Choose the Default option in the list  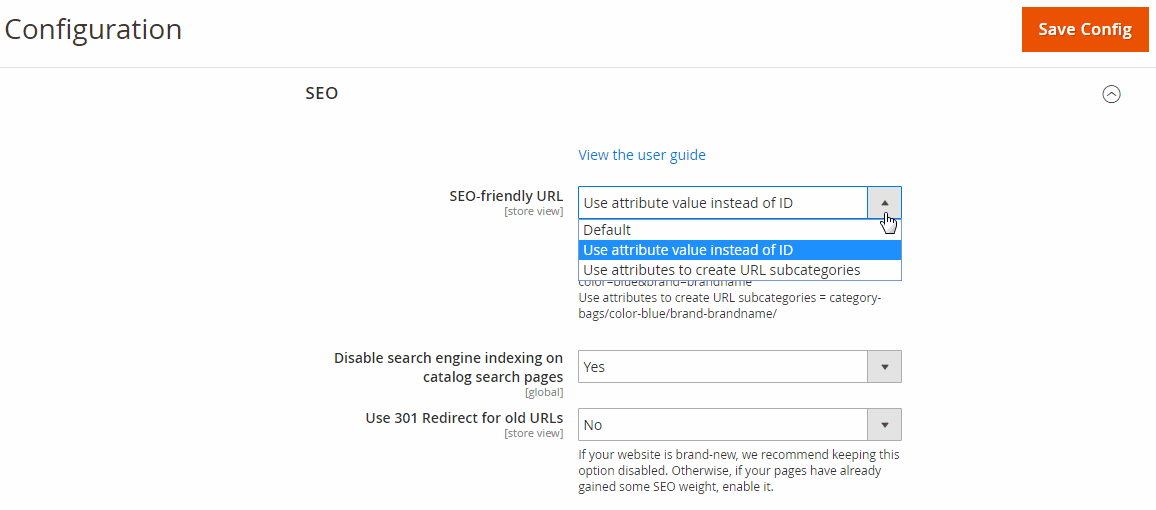739,230
